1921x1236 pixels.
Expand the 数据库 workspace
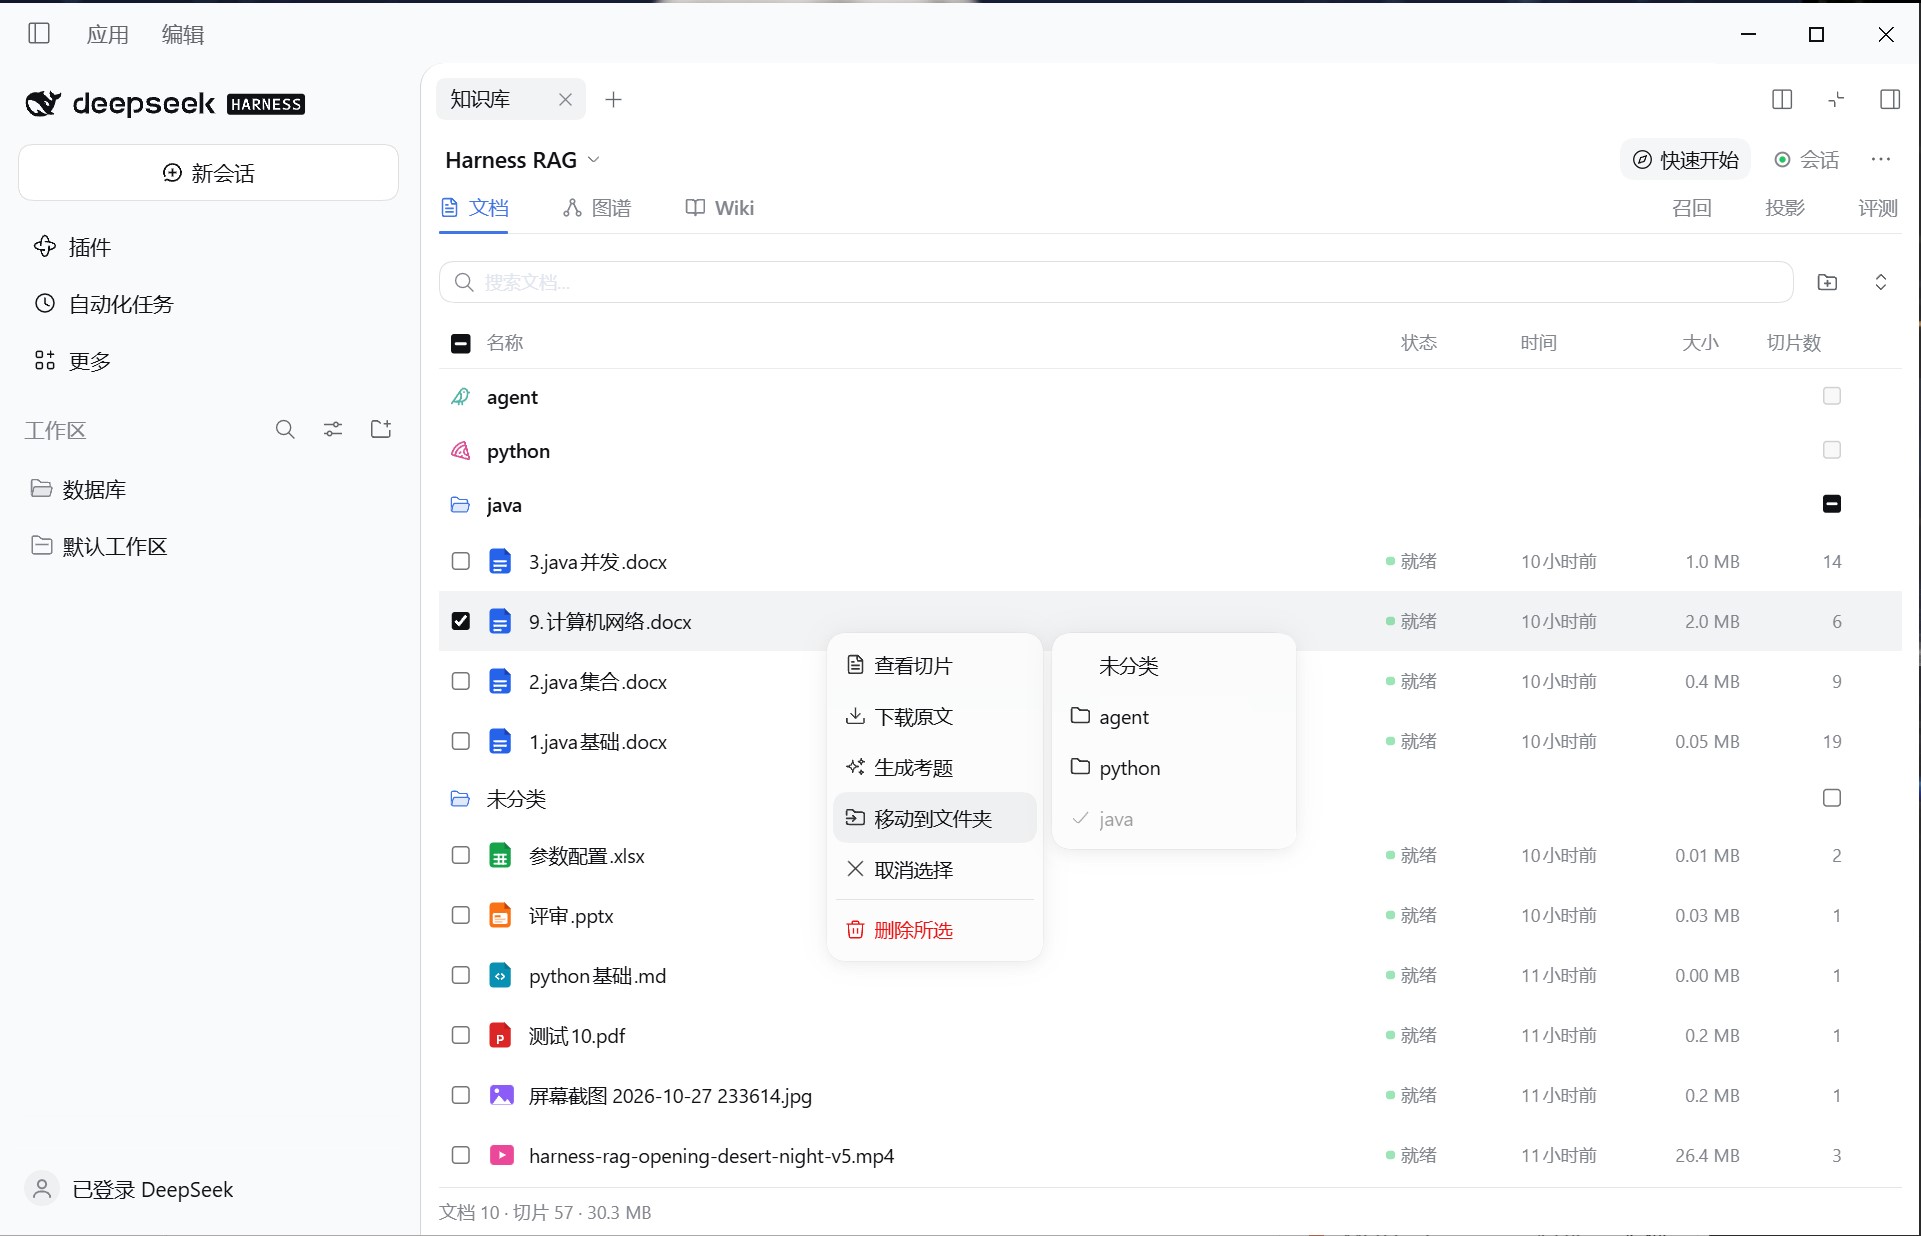point(78,489)
